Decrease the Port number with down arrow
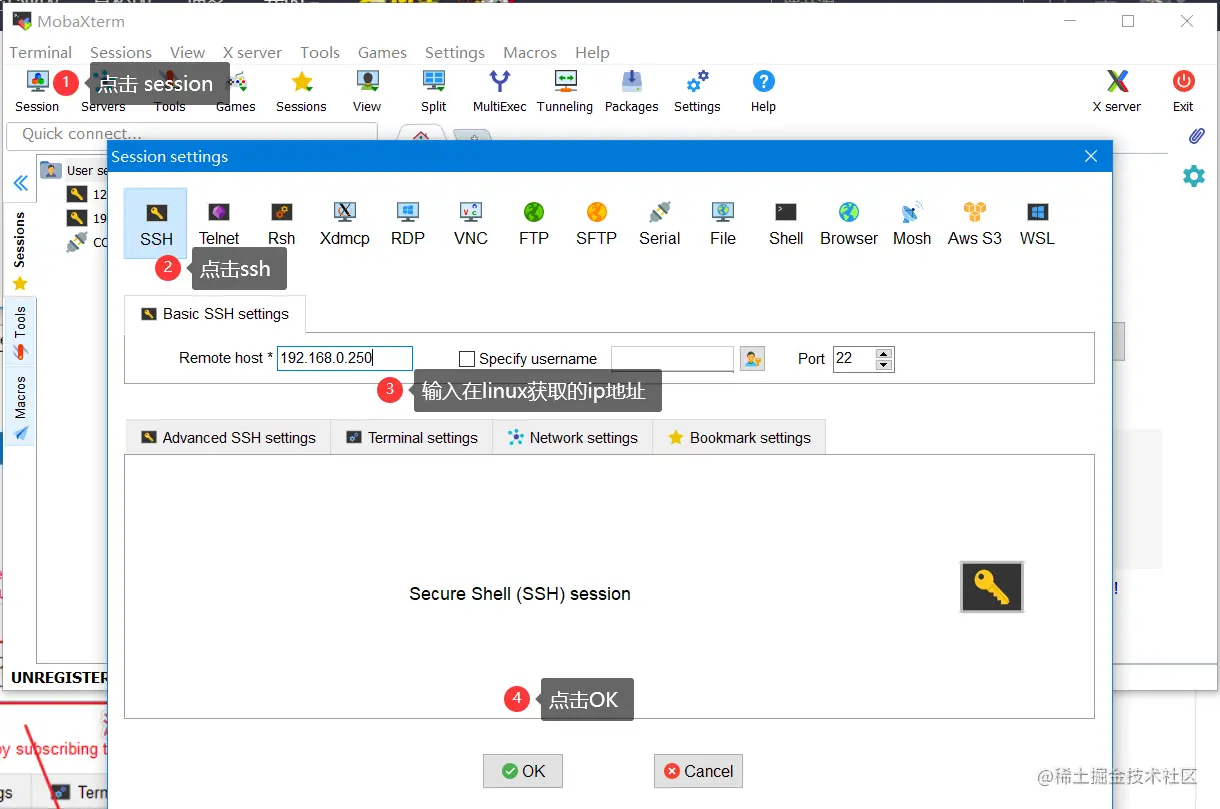 coord(883,365)
